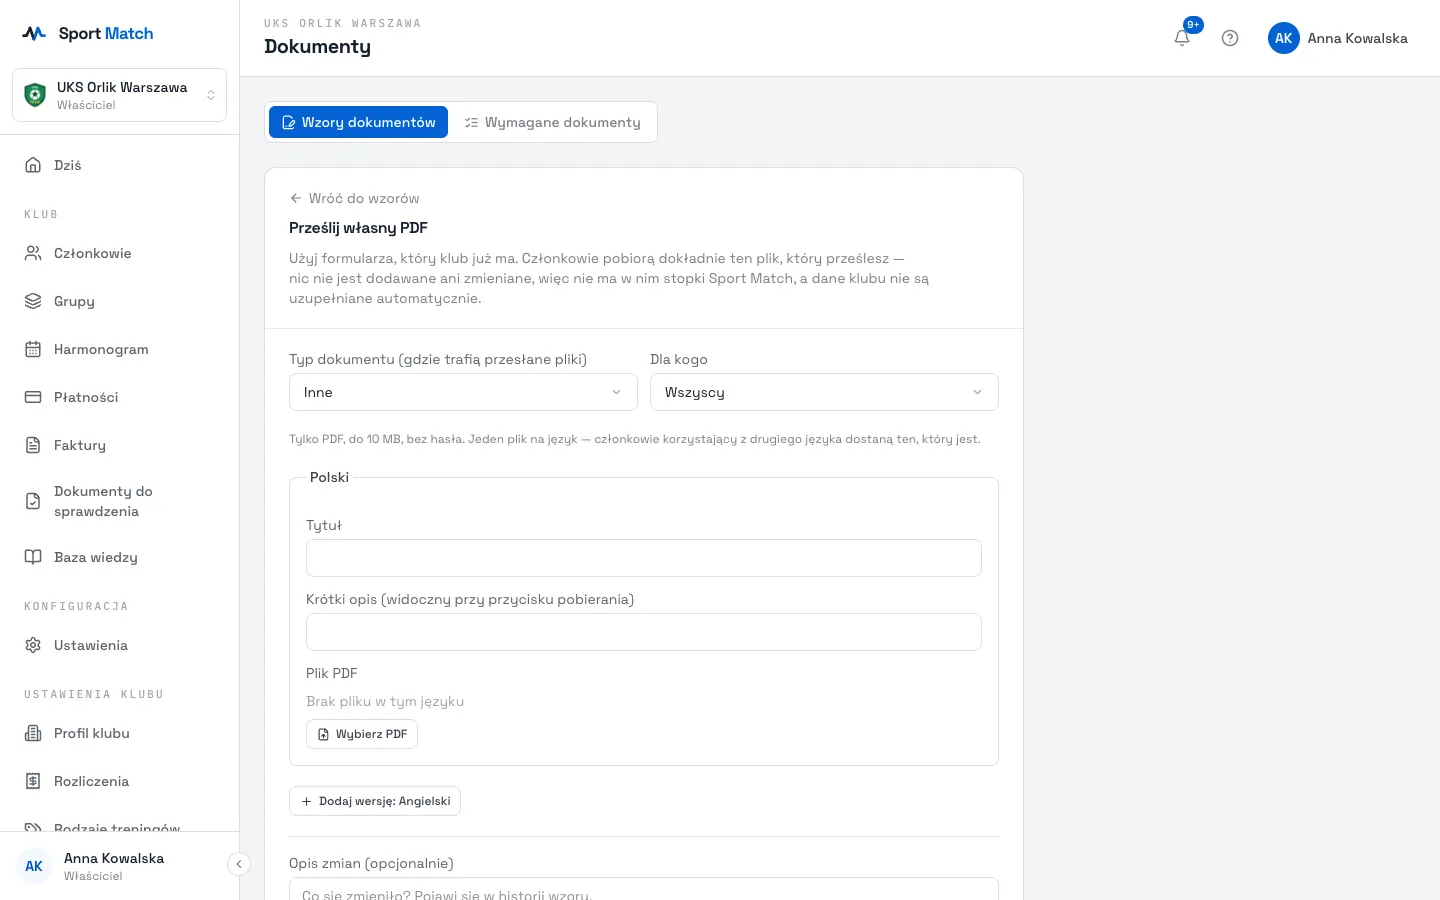Click the Brak pliku w tym języku text
This screenshot has width=1440, height=900.
pos(385,701)
